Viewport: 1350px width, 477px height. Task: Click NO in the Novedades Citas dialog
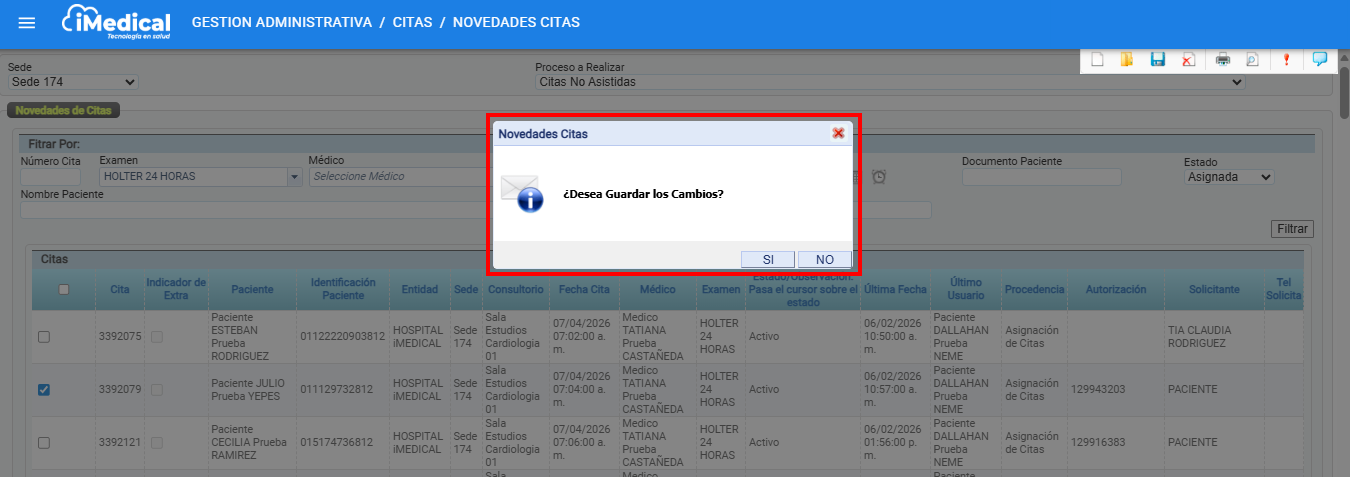[824, 259]
